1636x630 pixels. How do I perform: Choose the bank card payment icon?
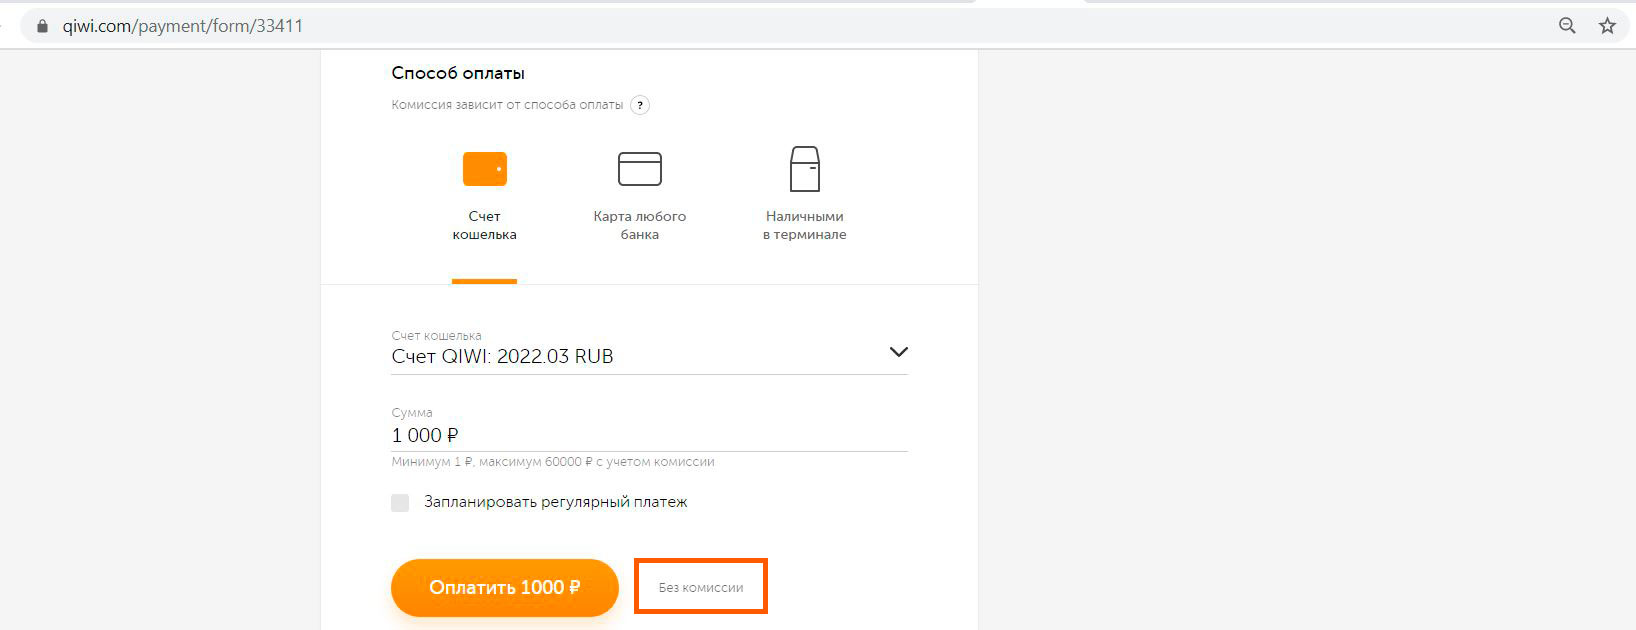640,169
